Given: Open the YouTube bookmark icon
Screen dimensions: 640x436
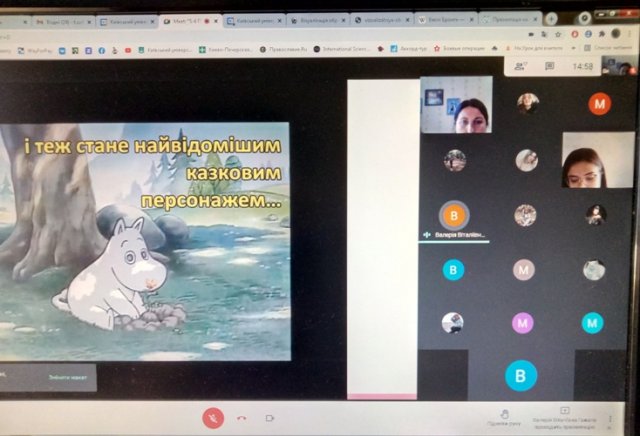Looking at the screenshot, I should point(128,51).
